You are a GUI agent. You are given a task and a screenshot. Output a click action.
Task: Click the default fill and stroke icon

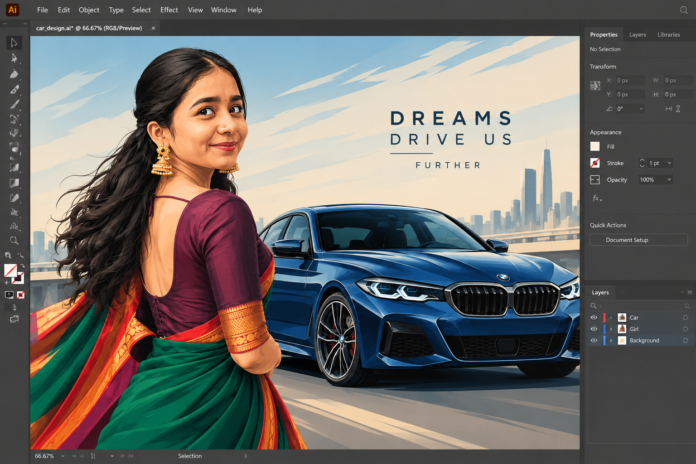pos(6,282)
